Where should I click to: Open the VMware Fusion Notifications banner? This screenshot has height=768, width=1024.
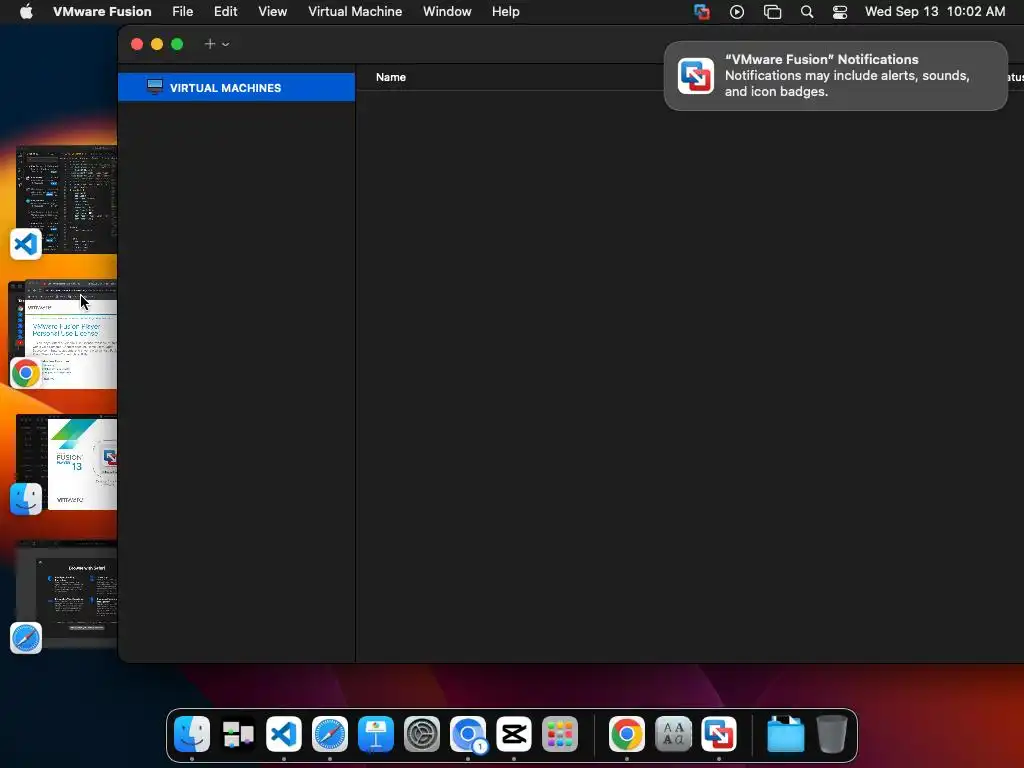point(835,76)
